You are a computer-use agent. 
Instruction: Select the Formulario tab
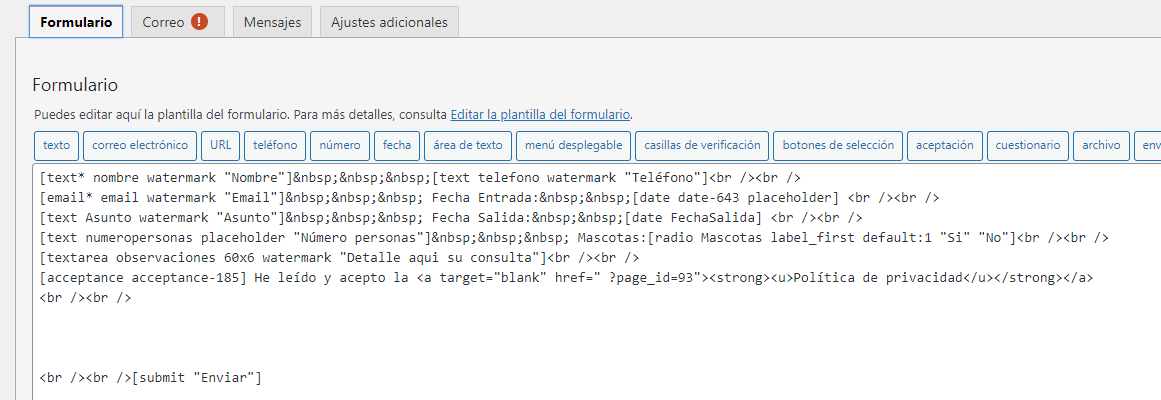click(x=76, y=22)
